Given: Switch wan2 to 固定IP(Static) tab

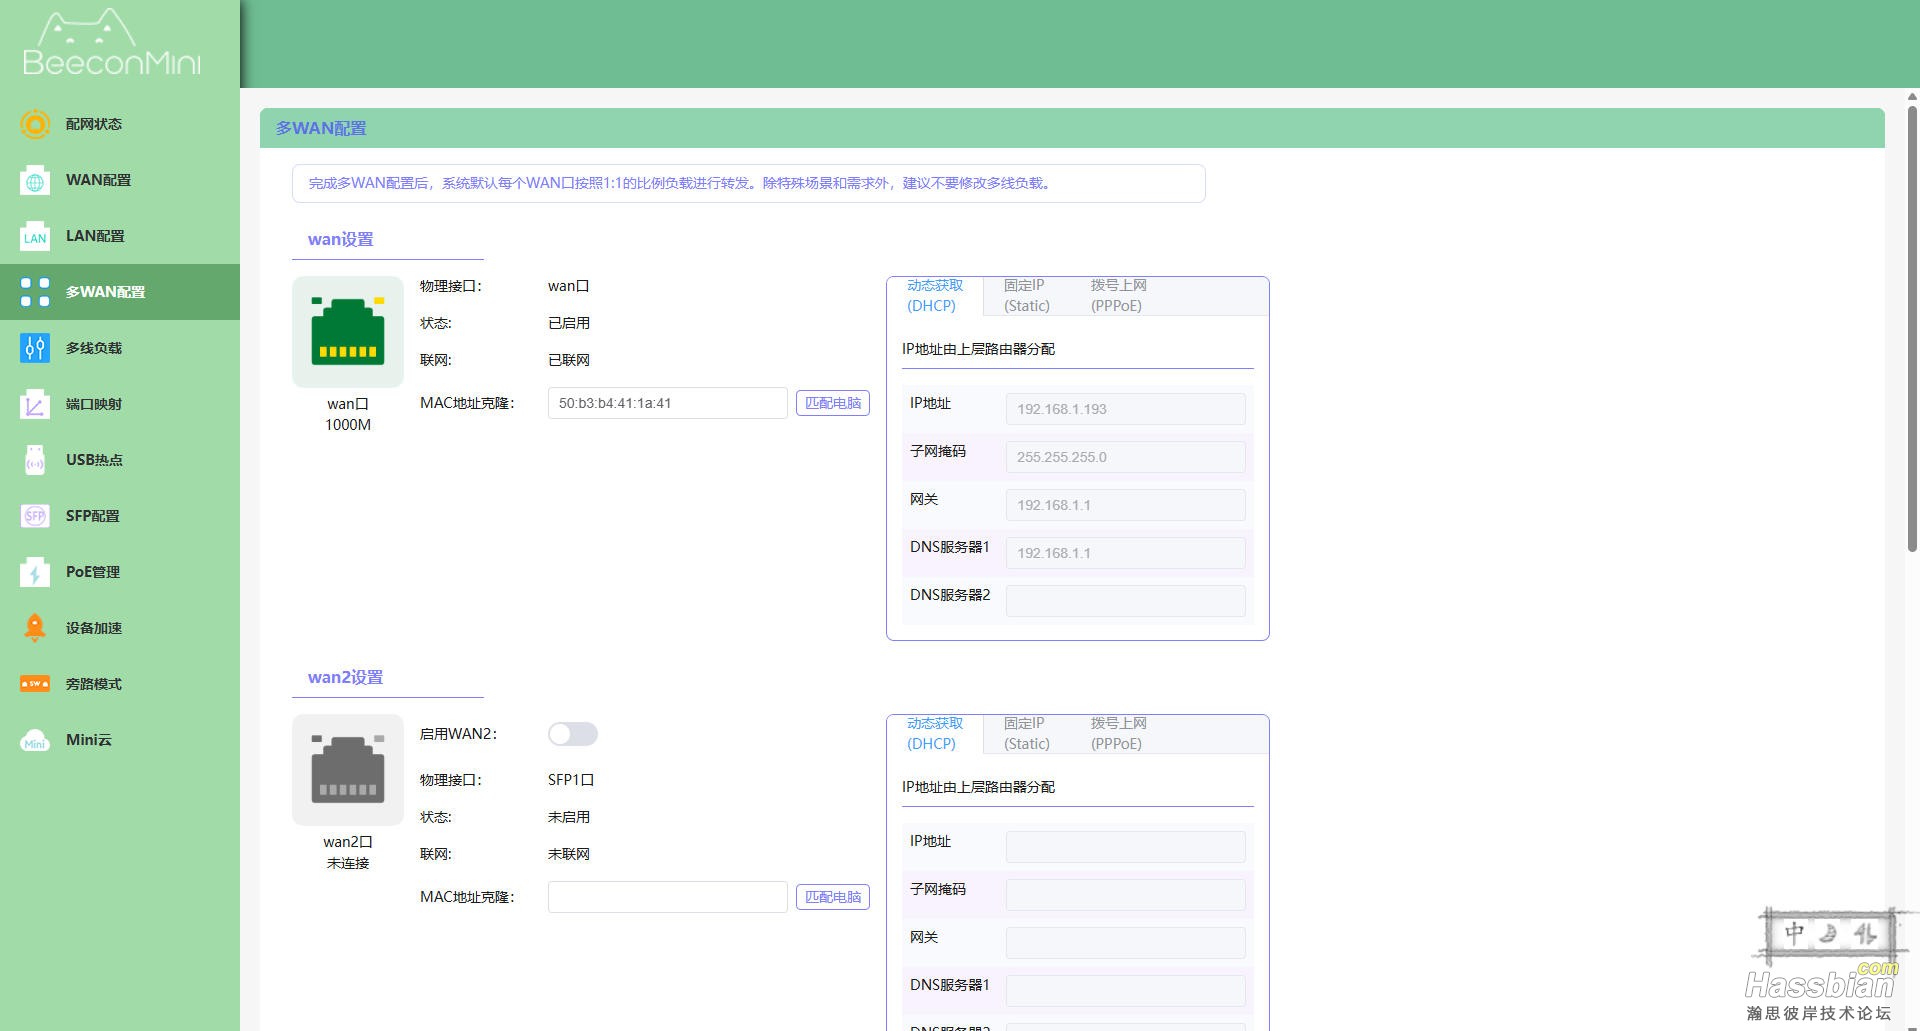Looking at the screenshot, I should coord(1027,734).
